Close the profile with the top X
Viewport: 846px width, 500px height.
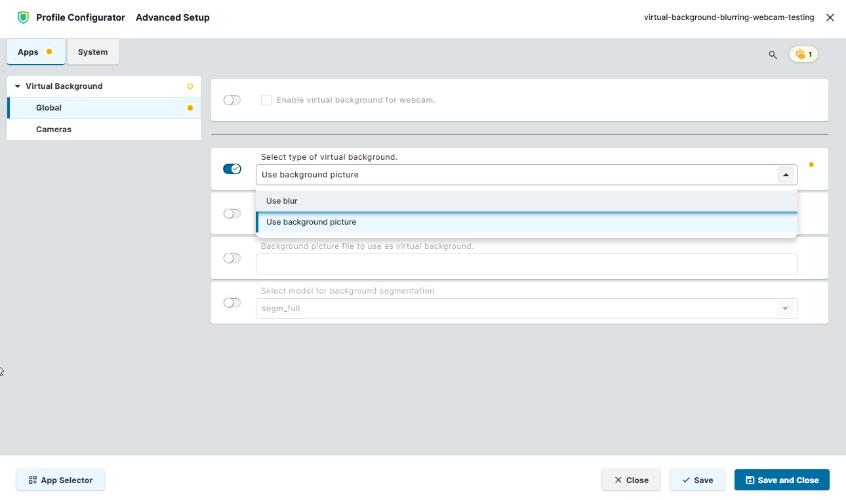tap(830, 18)
